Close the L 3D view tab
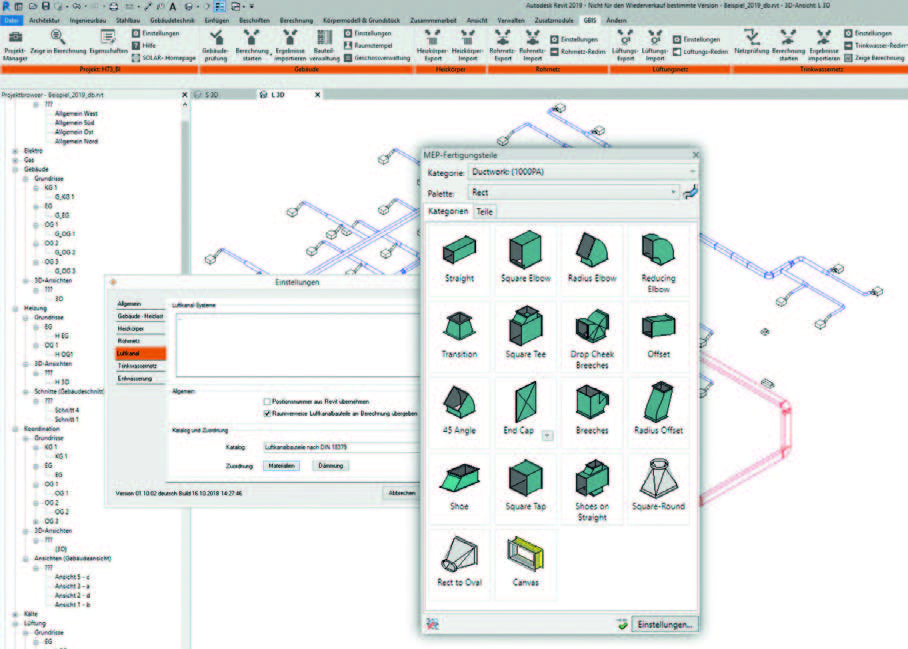908x649 pixels. [317, 94]
